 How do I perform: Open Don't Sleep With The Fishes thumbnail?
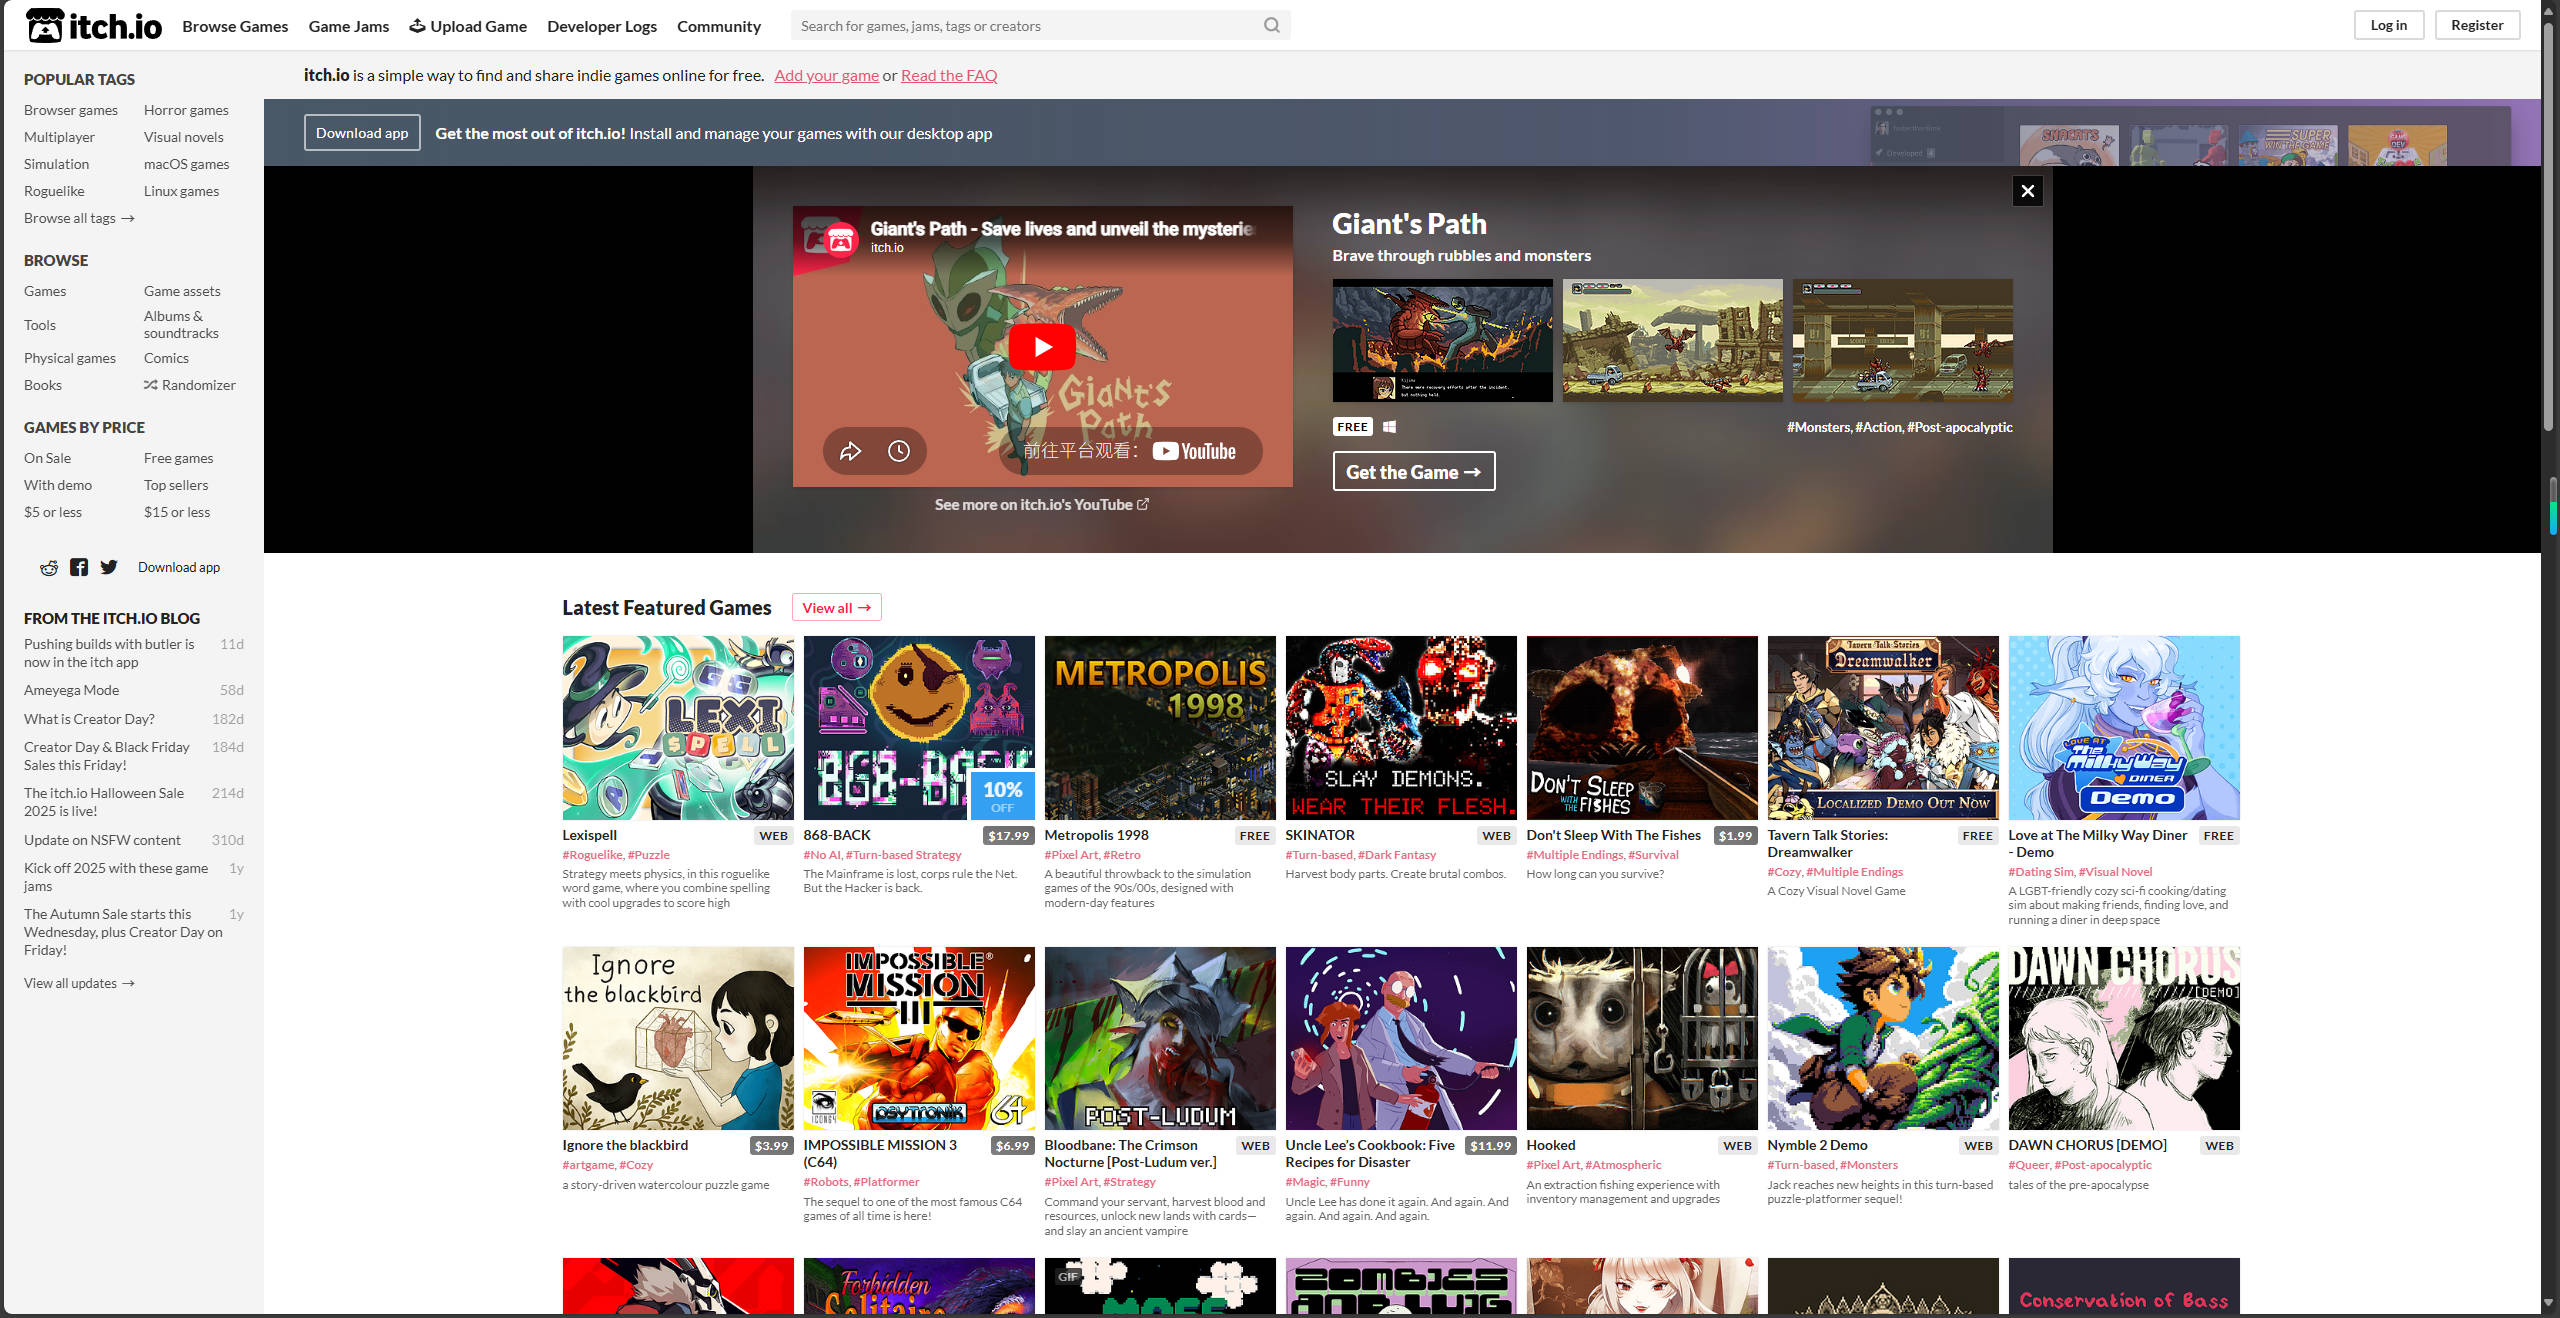pos(1642,728)
